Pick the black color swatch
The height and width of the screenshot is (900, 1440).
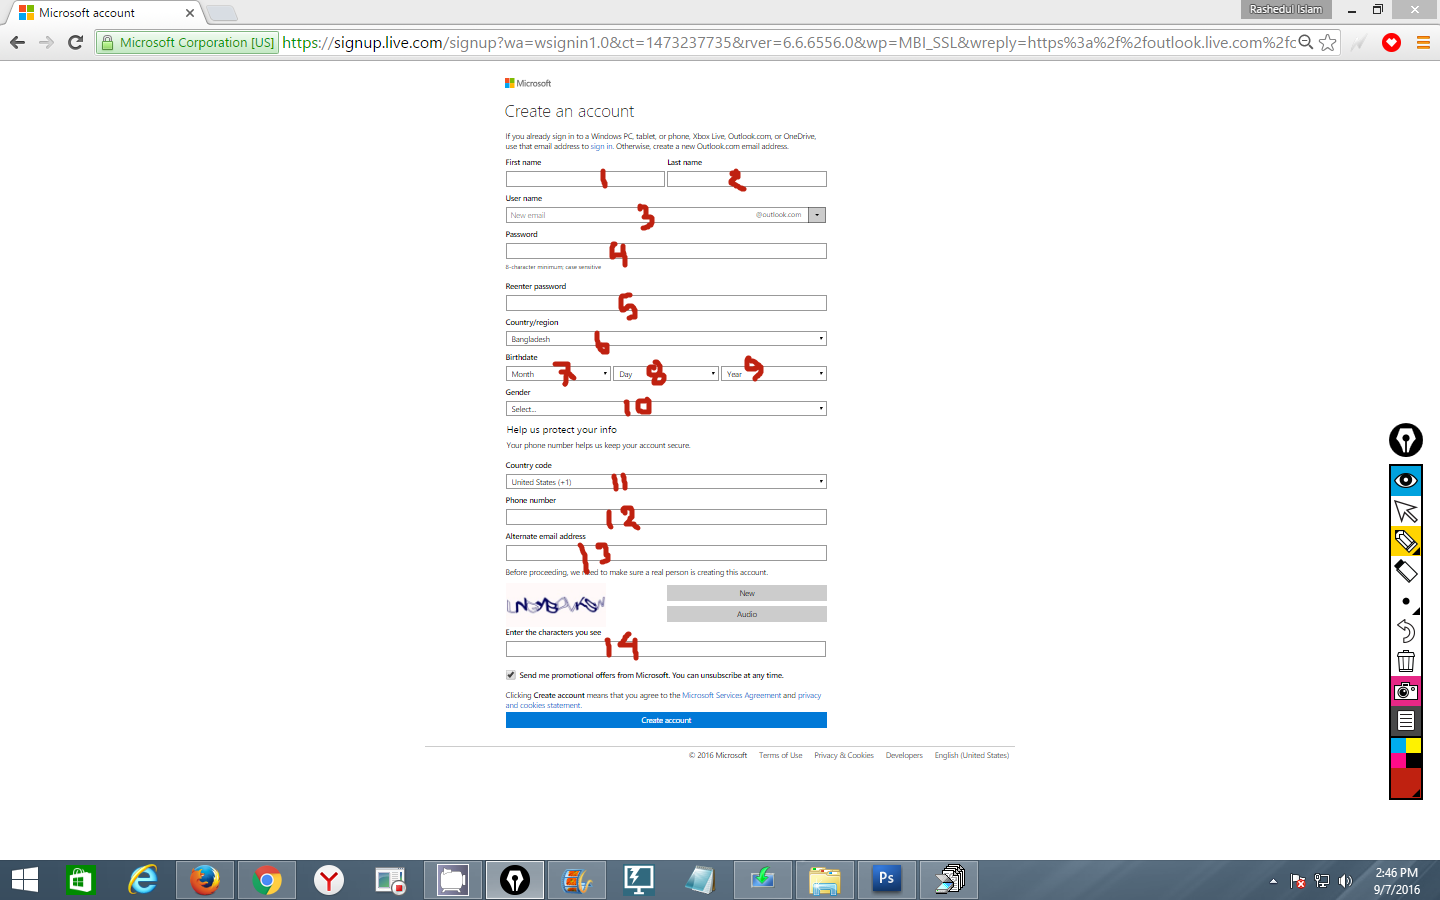tap(1414, 760)
